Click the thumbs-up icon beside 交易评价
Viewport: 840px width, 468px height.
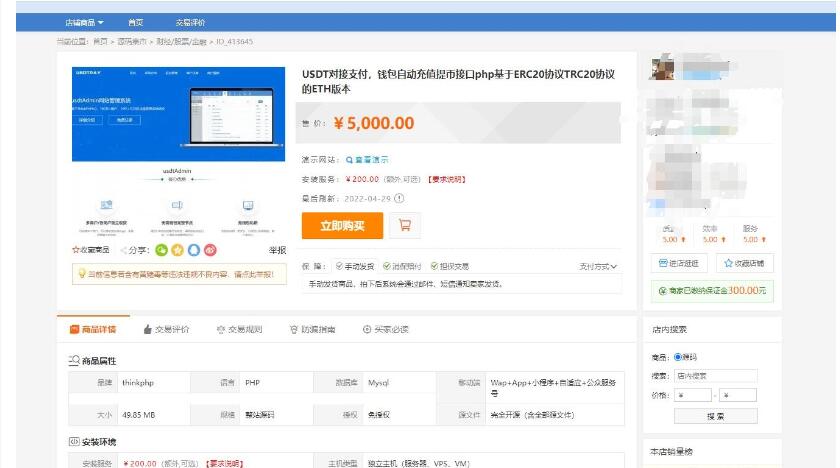[x=147, y=329]
